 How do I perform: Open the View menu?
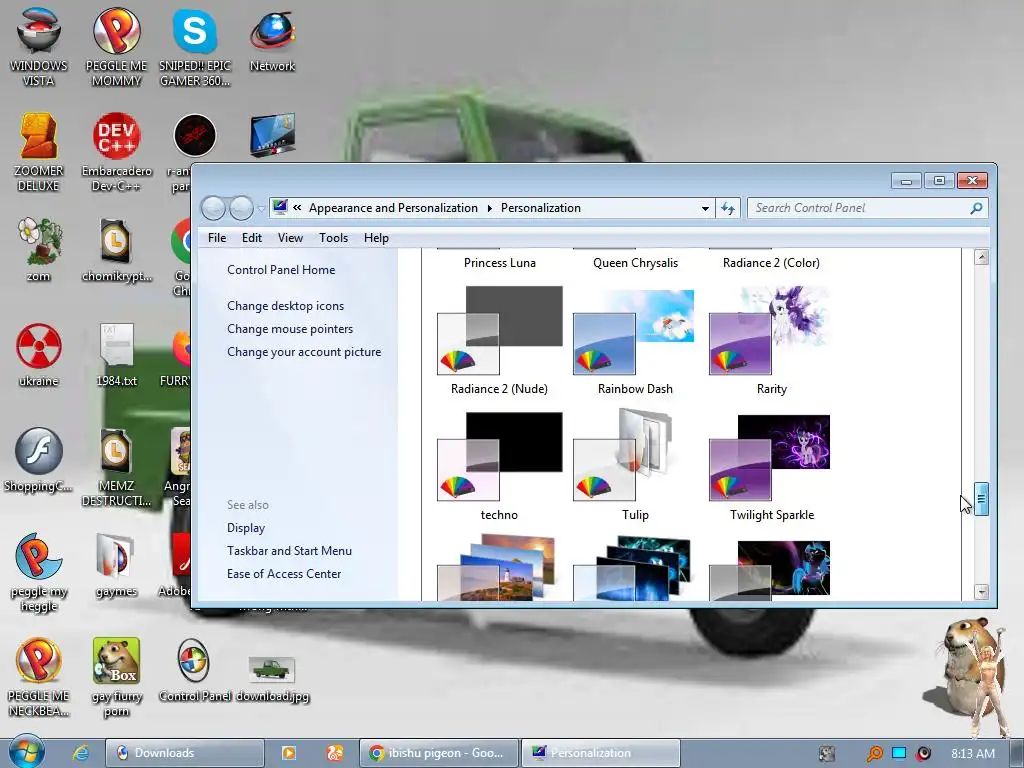coord(290,238)
